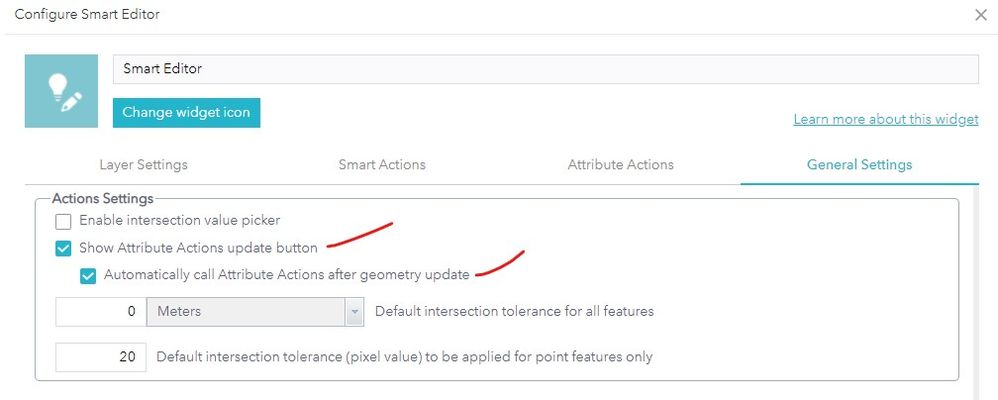Focus the intersection tolerance field showing 0
998x400 pixels.
coord(100,312)
